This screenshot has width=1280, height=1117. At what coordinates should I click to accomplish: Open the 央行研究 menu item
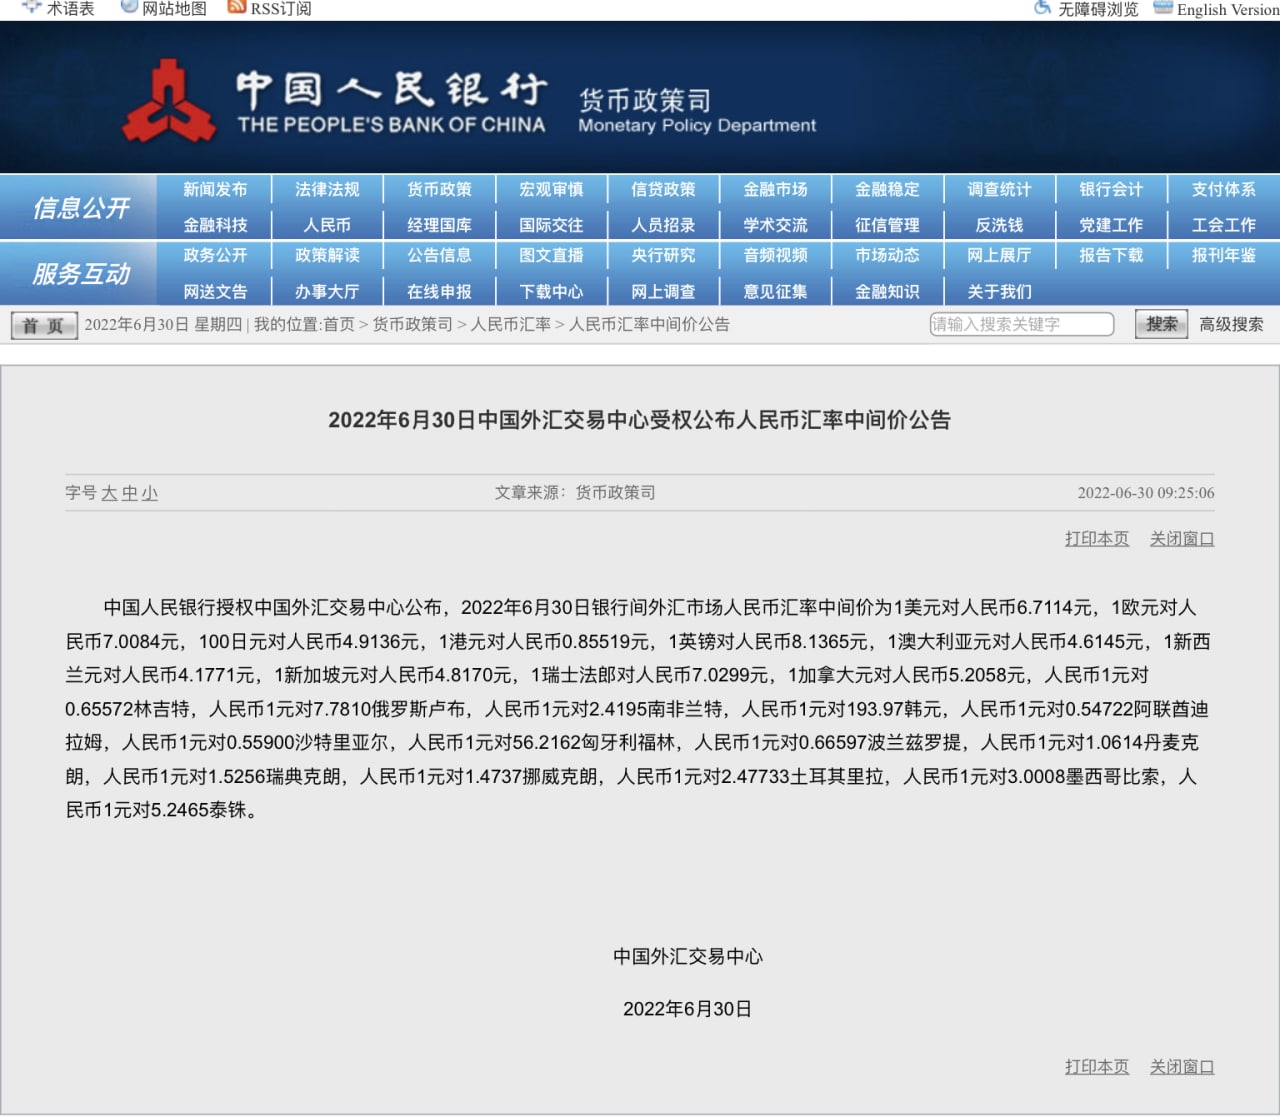coord(663,255)
